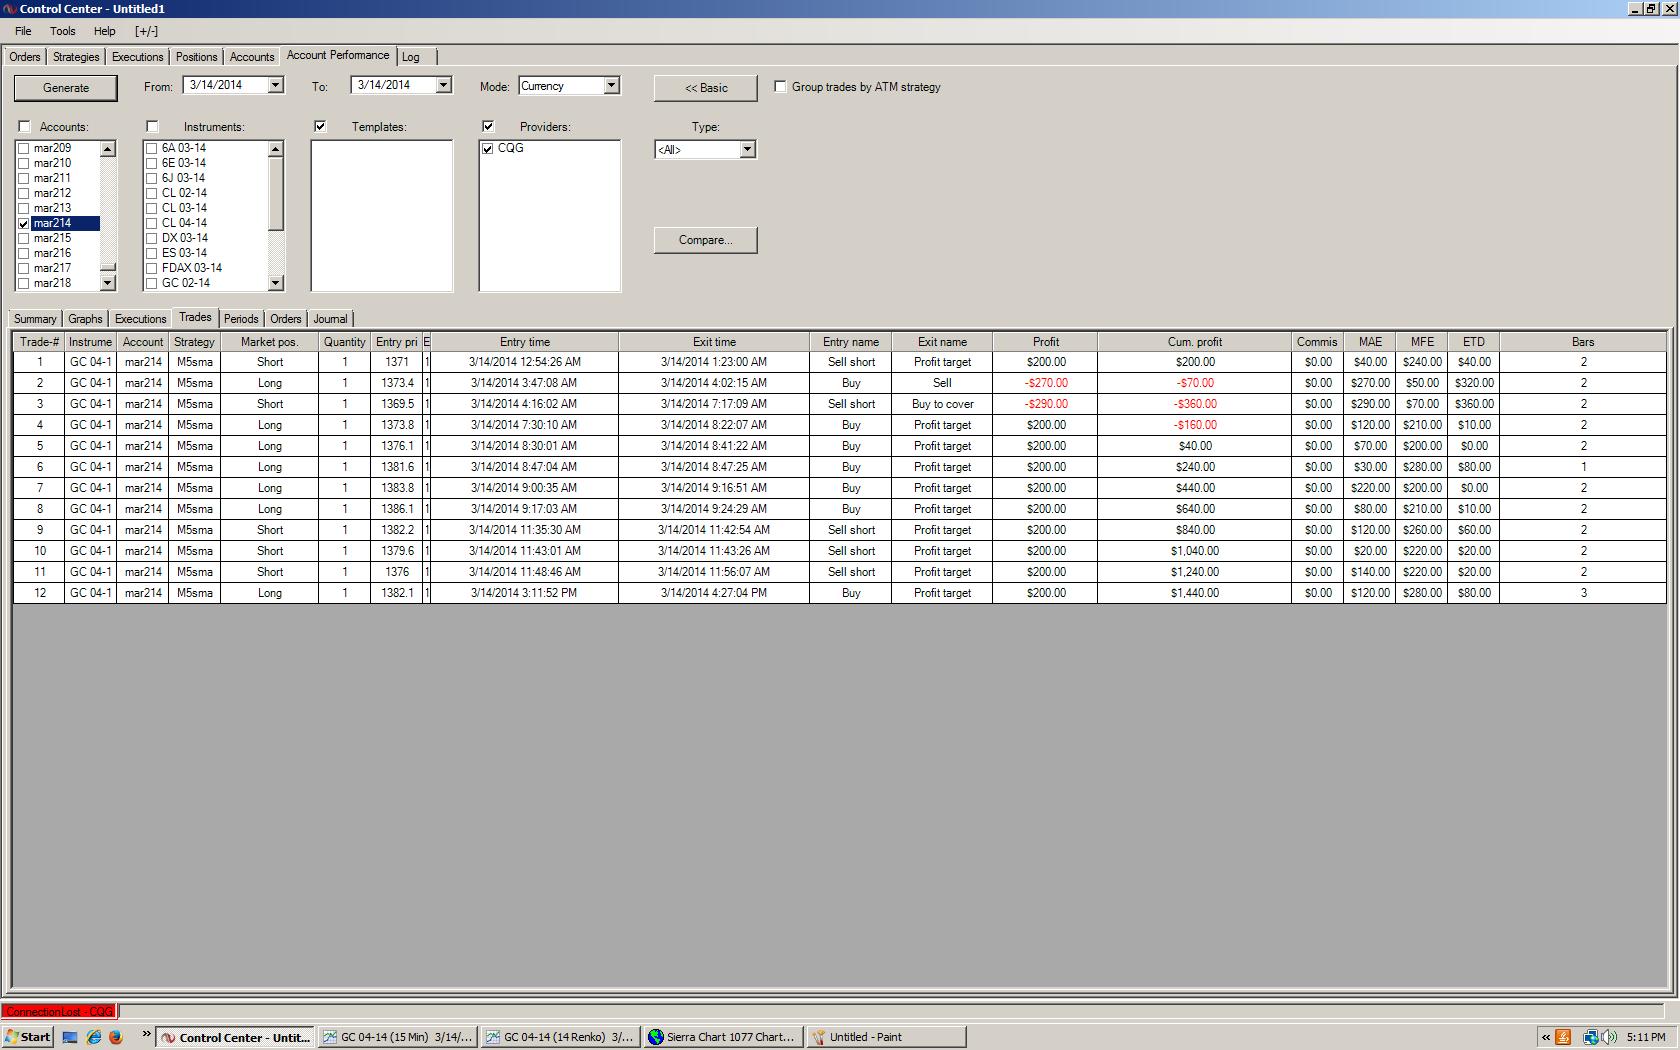The width and height of the screenshot is (1680, 1050).
Task: Select the -$270.00 profit cell
Action: (x=1045, y=383)
